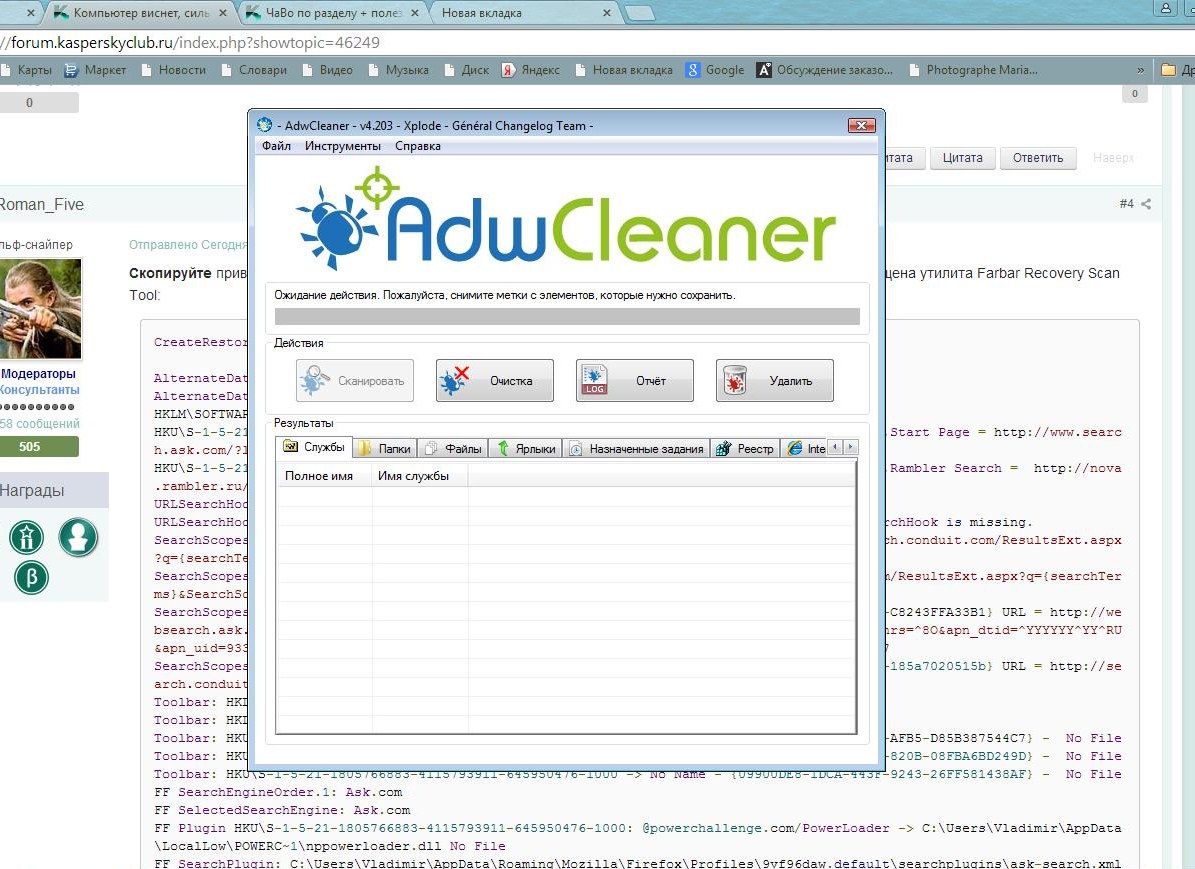Switch to Компьютер виснет browser tab
Image resolution: width=1195 pixels, height=869 pixels.
pyautogui.click(x=140, y=13)
